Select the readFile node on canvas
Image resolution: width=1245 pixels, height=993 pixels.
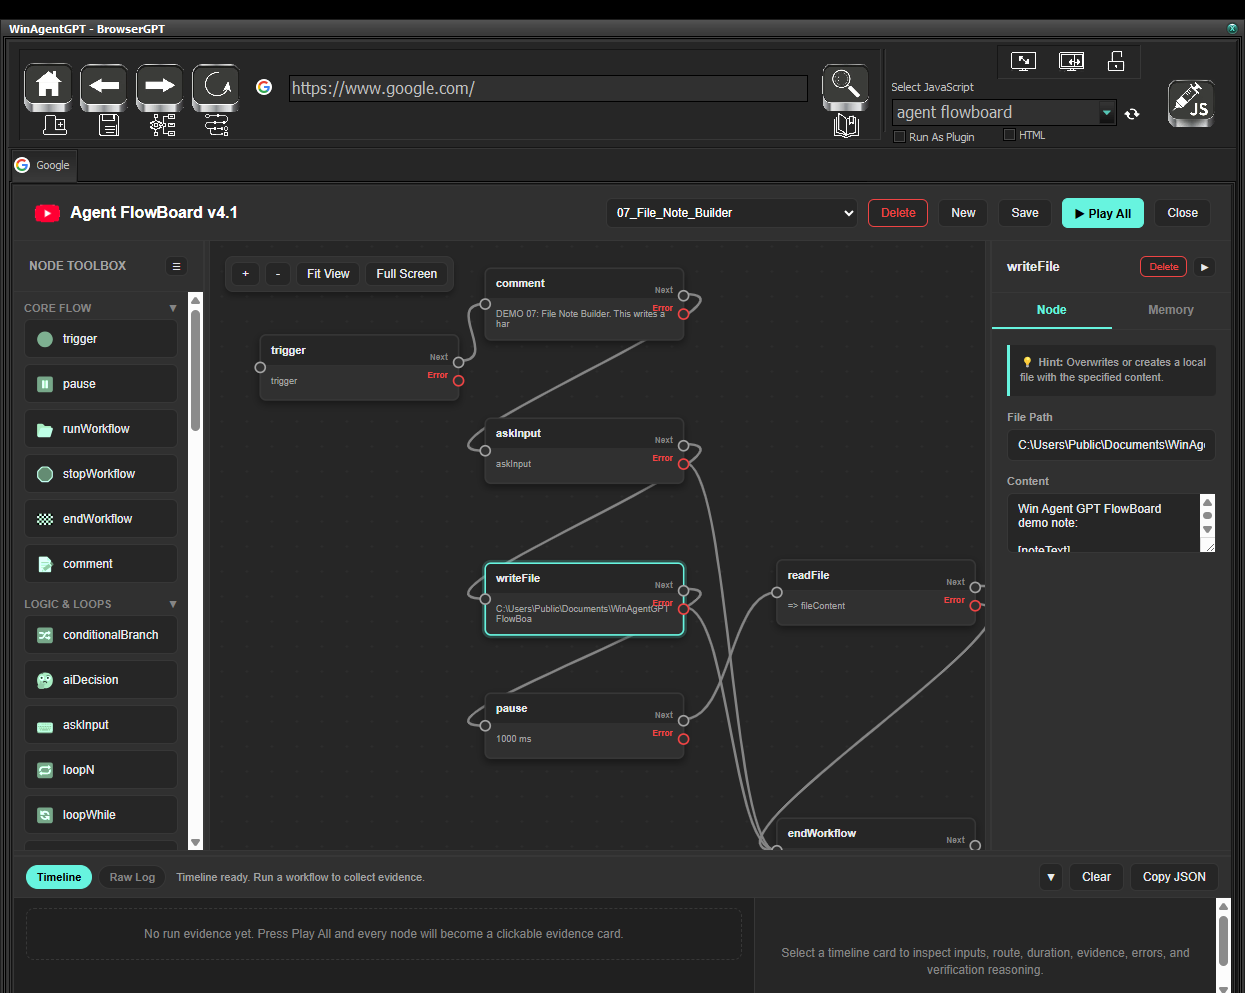(876, 592)
